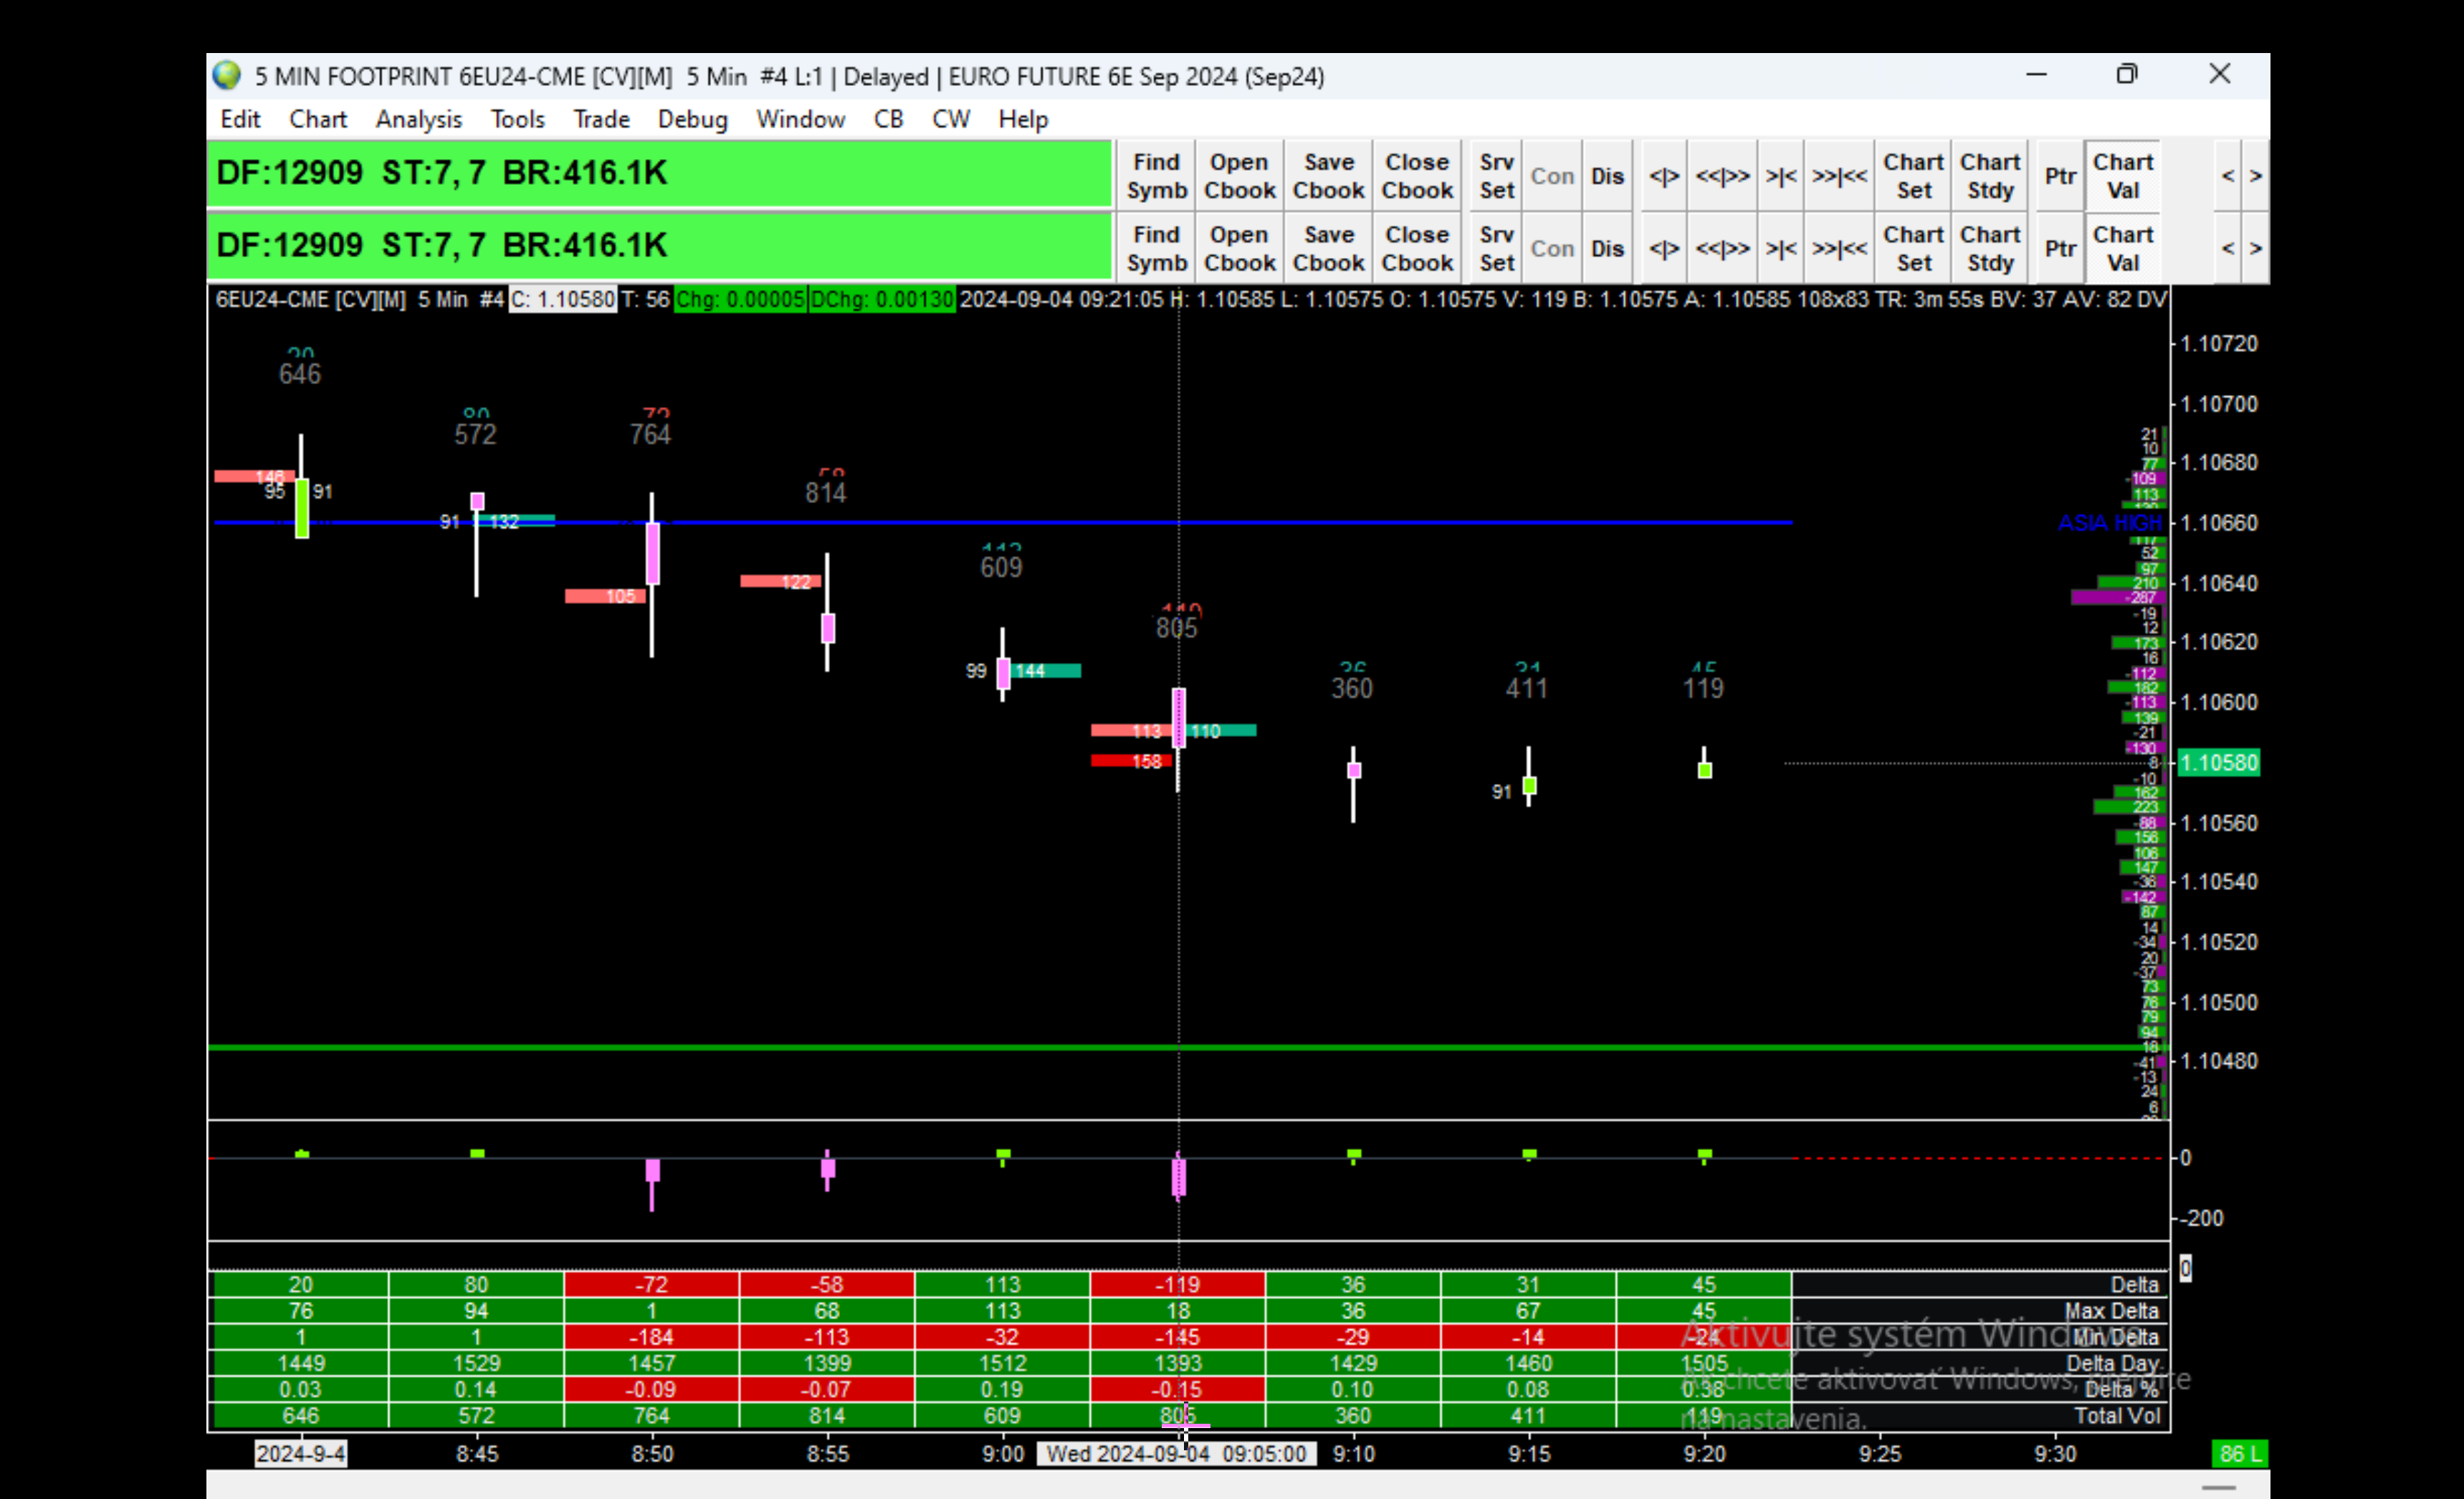Click the >|< icon in the second toolbar row

tap(1780, 249)
